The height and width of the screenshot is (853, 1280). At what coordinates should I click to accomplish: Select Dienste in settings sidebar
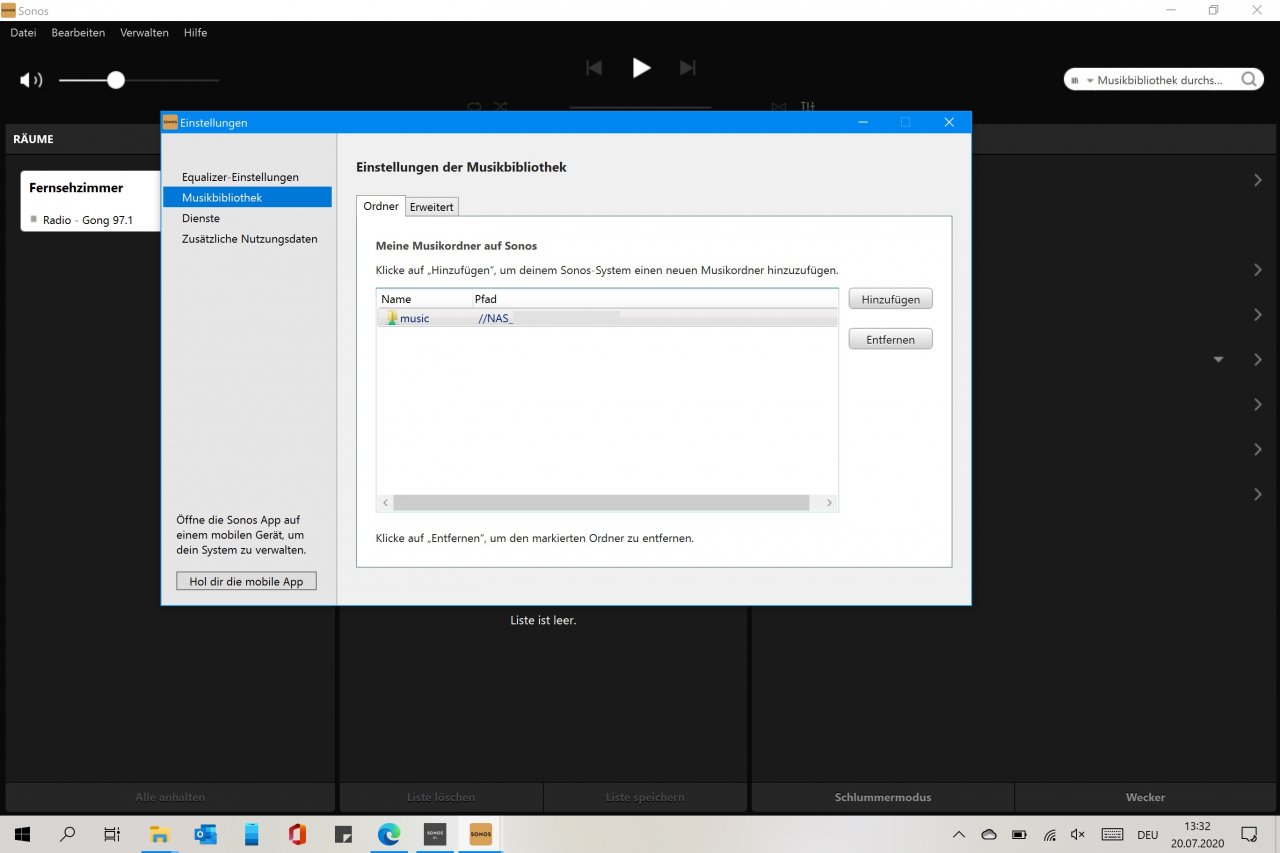[x=201, y=218]
